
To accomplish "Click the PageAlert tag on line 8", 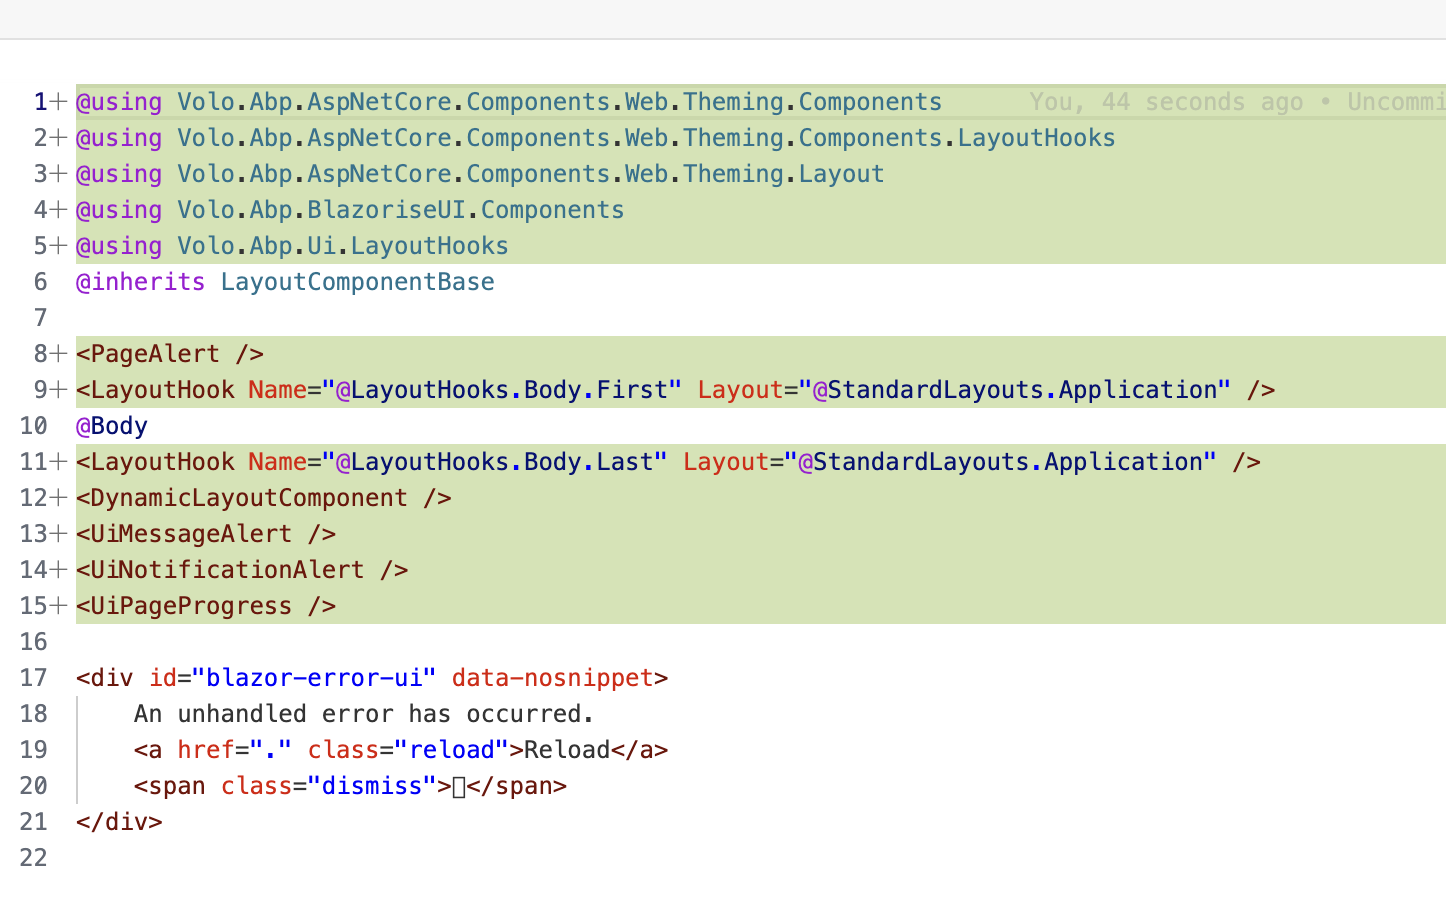I will tap(155, 354).
